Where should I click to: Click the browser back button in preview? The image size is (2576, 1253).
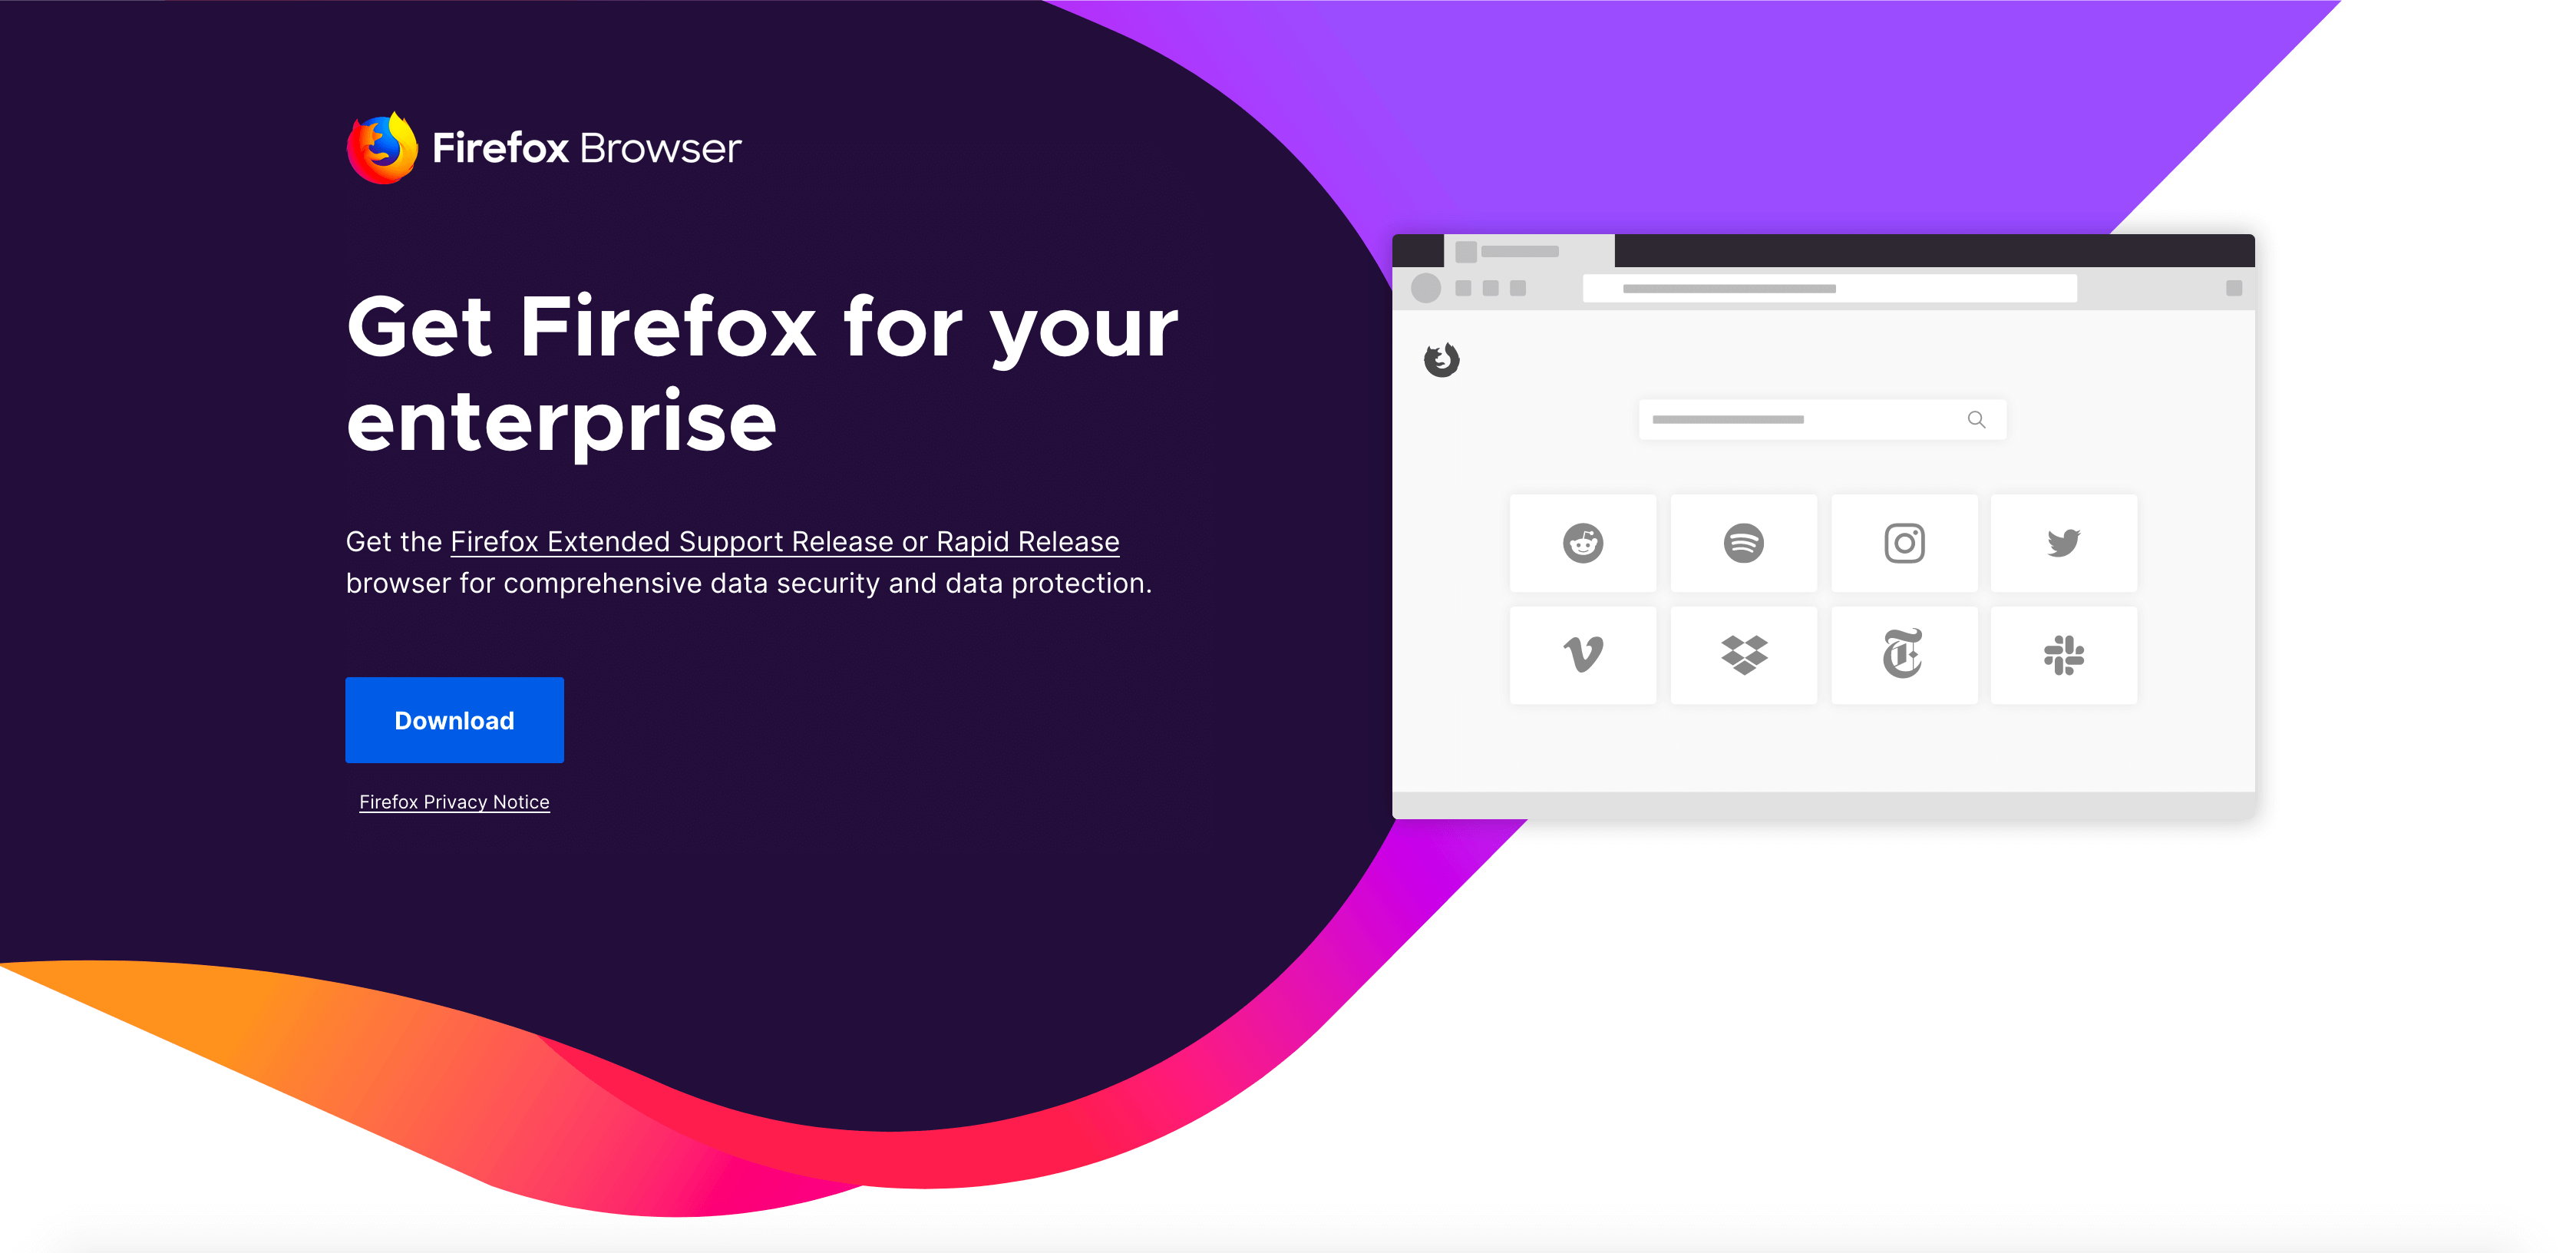tap(1428, 293)
